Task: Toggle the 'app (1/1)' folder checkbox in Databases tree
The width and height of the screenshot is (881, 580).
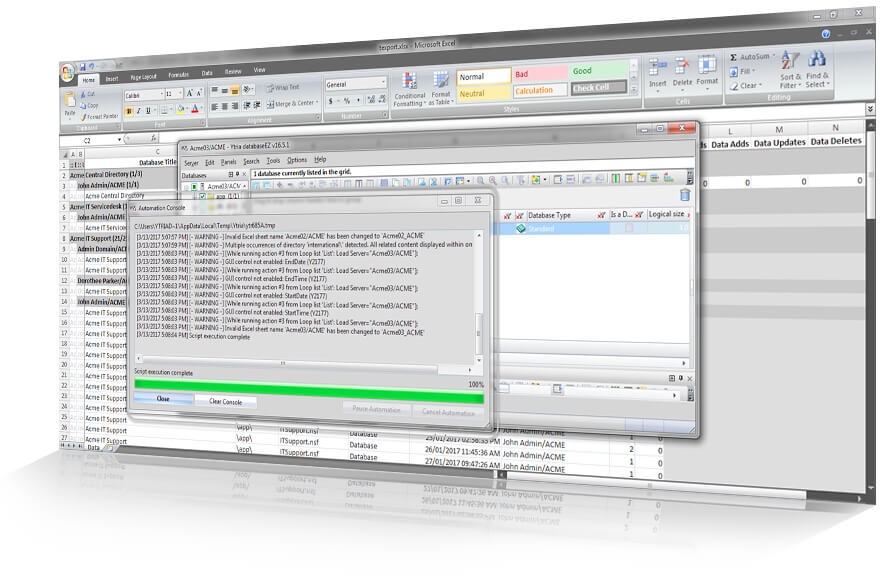Action: [202, 197]
